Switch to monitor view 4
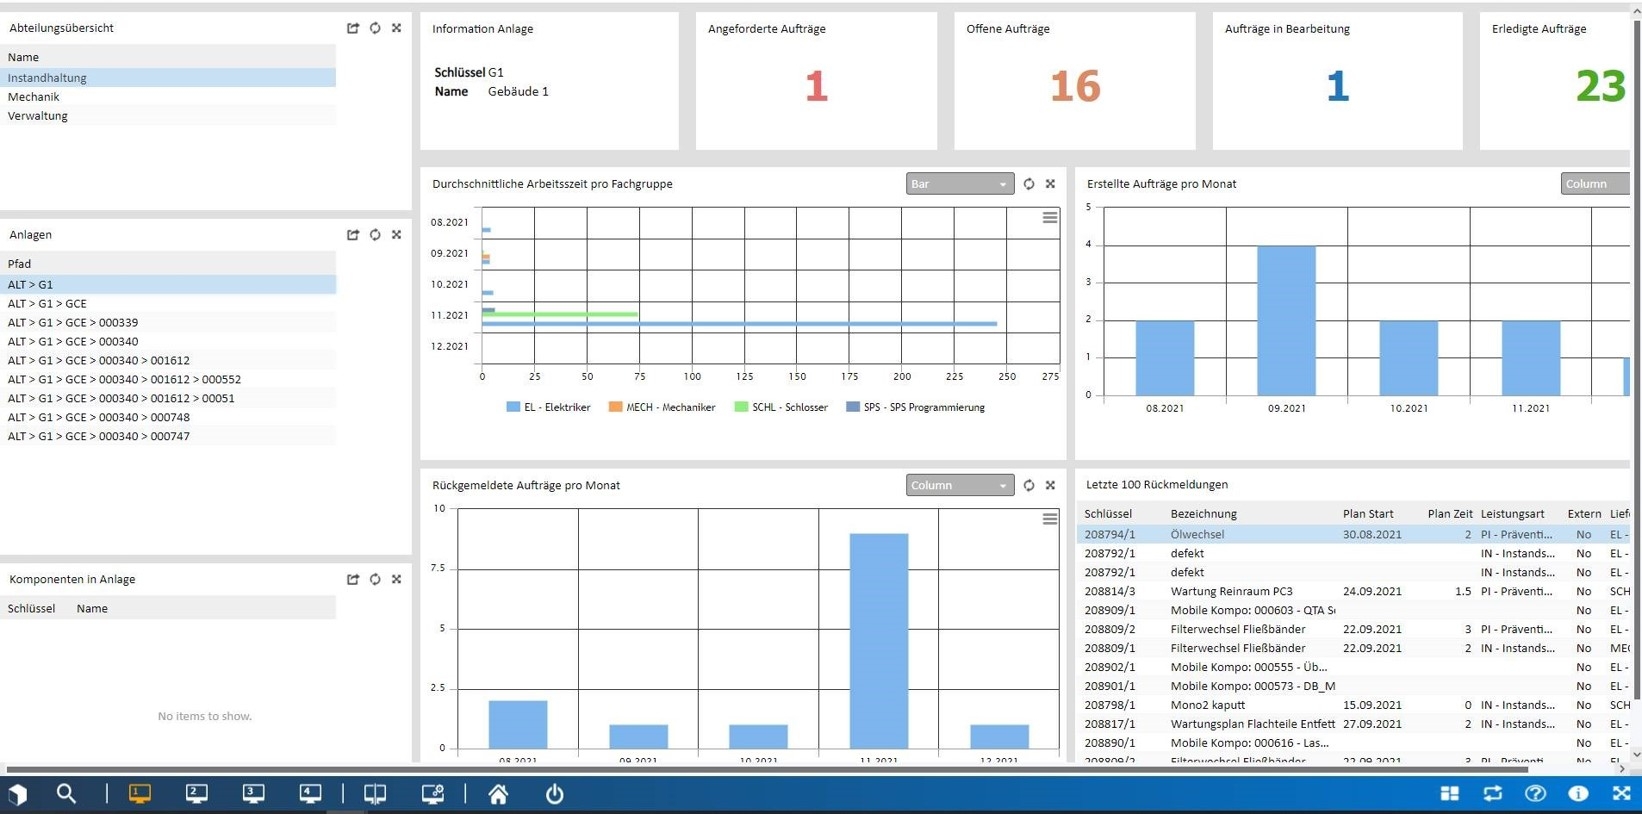1642x814 pixels. point(311,794)
